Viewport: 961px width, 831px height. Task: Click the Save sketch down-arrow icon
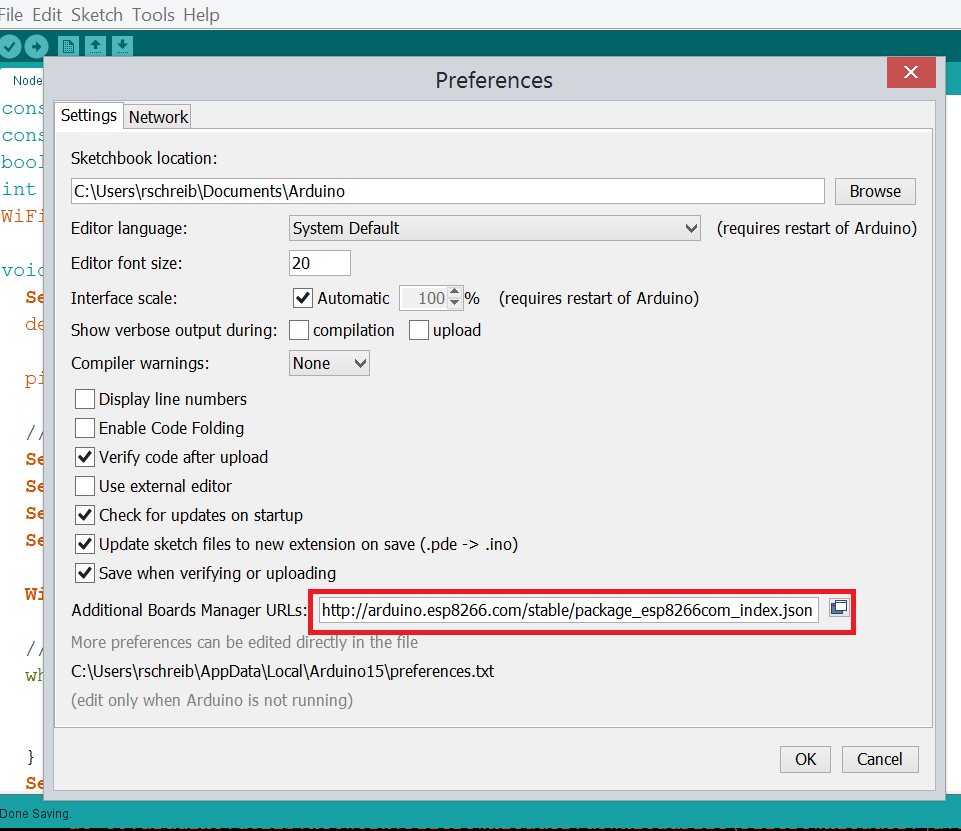[122, 46]
